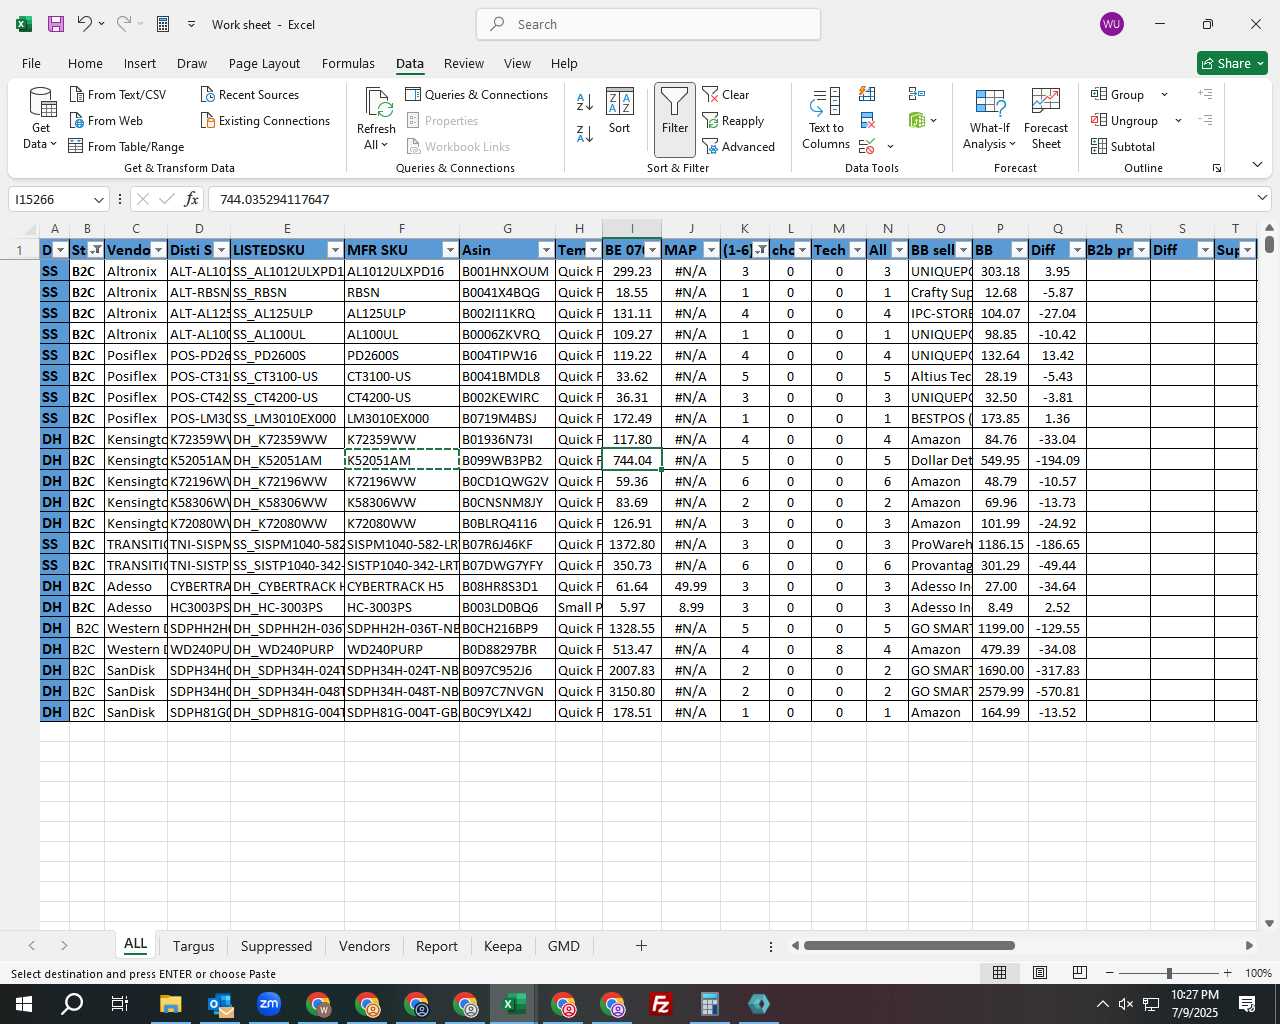This screenshot has width=1280, height=1024.
Task: Open Advanced filter options
Action: pyautogui.click(x=738, y=146)
